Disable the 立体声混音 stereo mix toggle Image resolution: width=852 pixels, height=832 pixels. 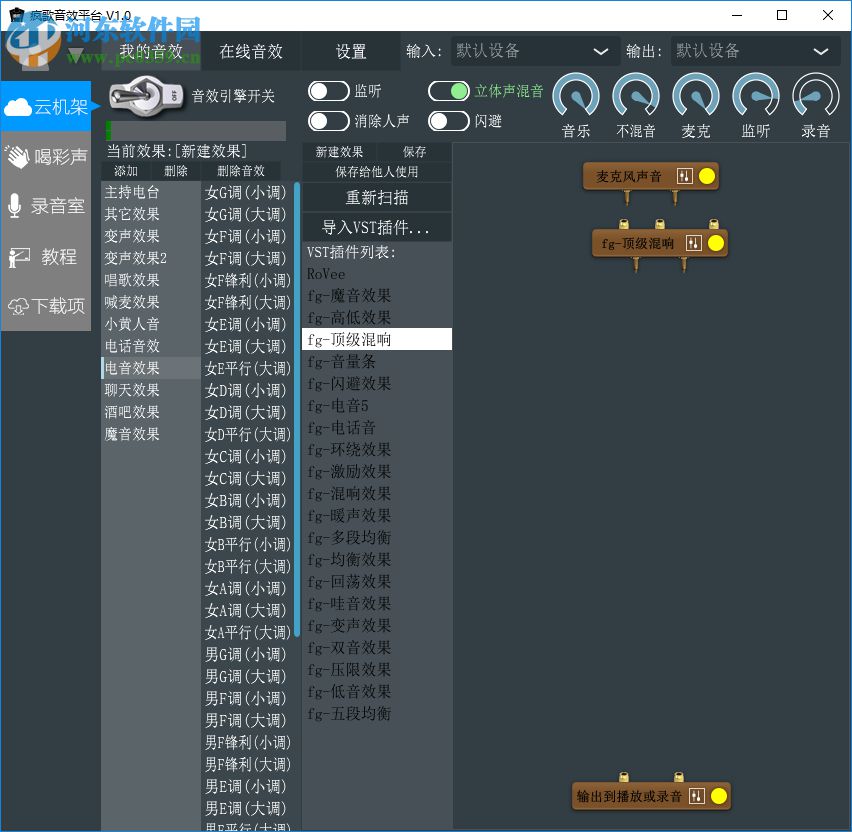[449, 90]
